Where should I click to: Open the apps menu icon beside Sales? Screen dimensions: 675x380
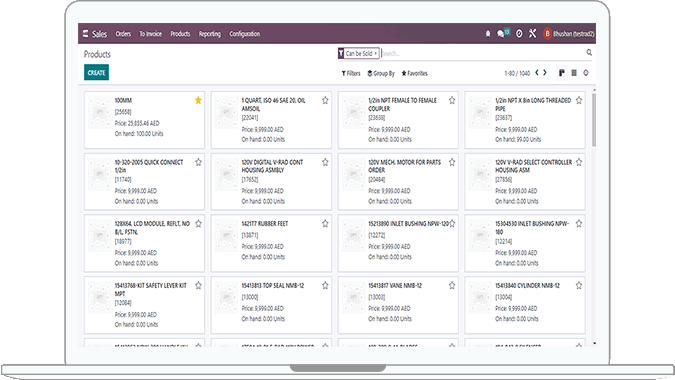(86, 34)
